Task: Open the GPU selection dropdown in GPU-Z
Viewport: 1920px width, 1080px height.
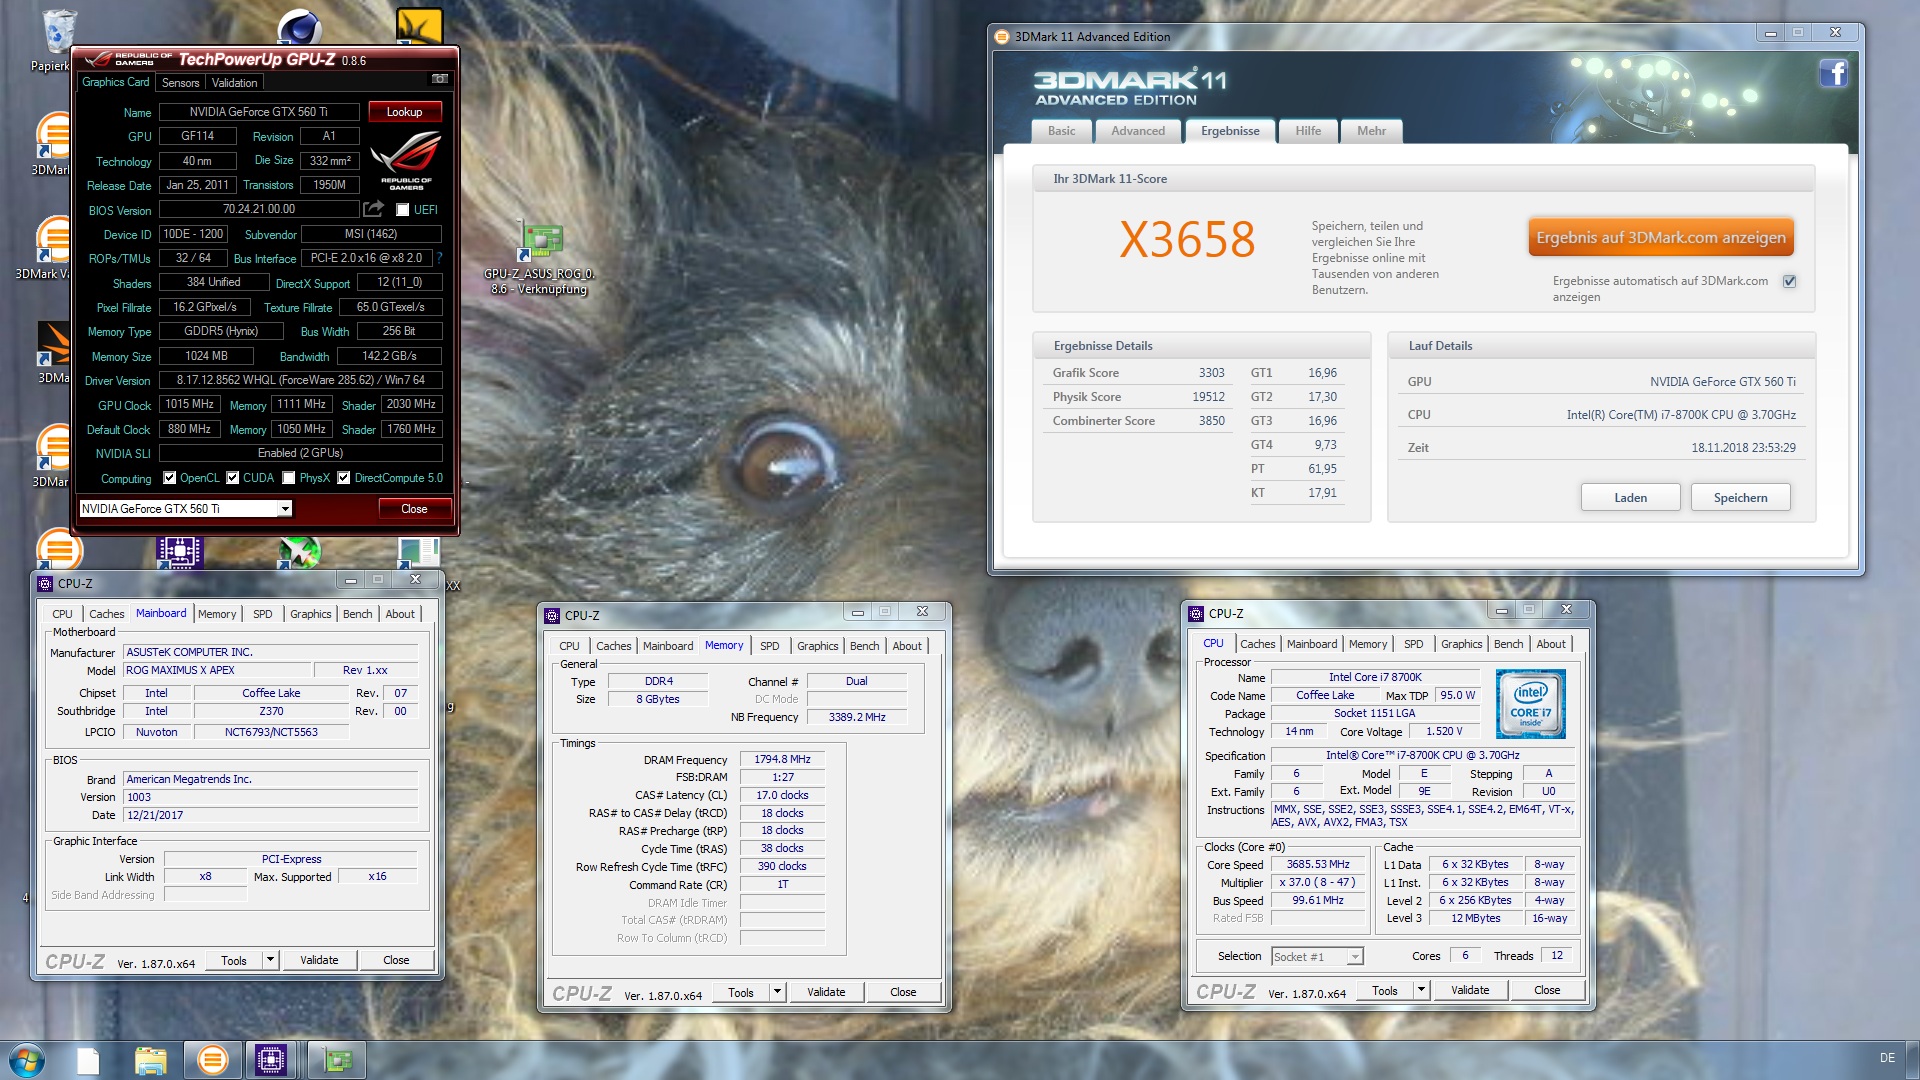Action: click(x=285, y=509)
